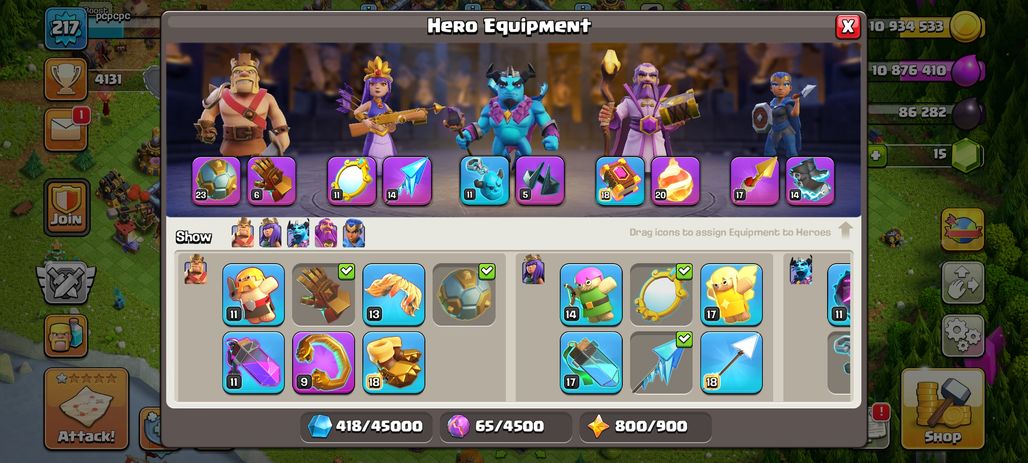This screenshot has width=1028, height=463.
Task: Open Warden's equipped Fireball slot level 20
Action: click(x=675, y=180)
